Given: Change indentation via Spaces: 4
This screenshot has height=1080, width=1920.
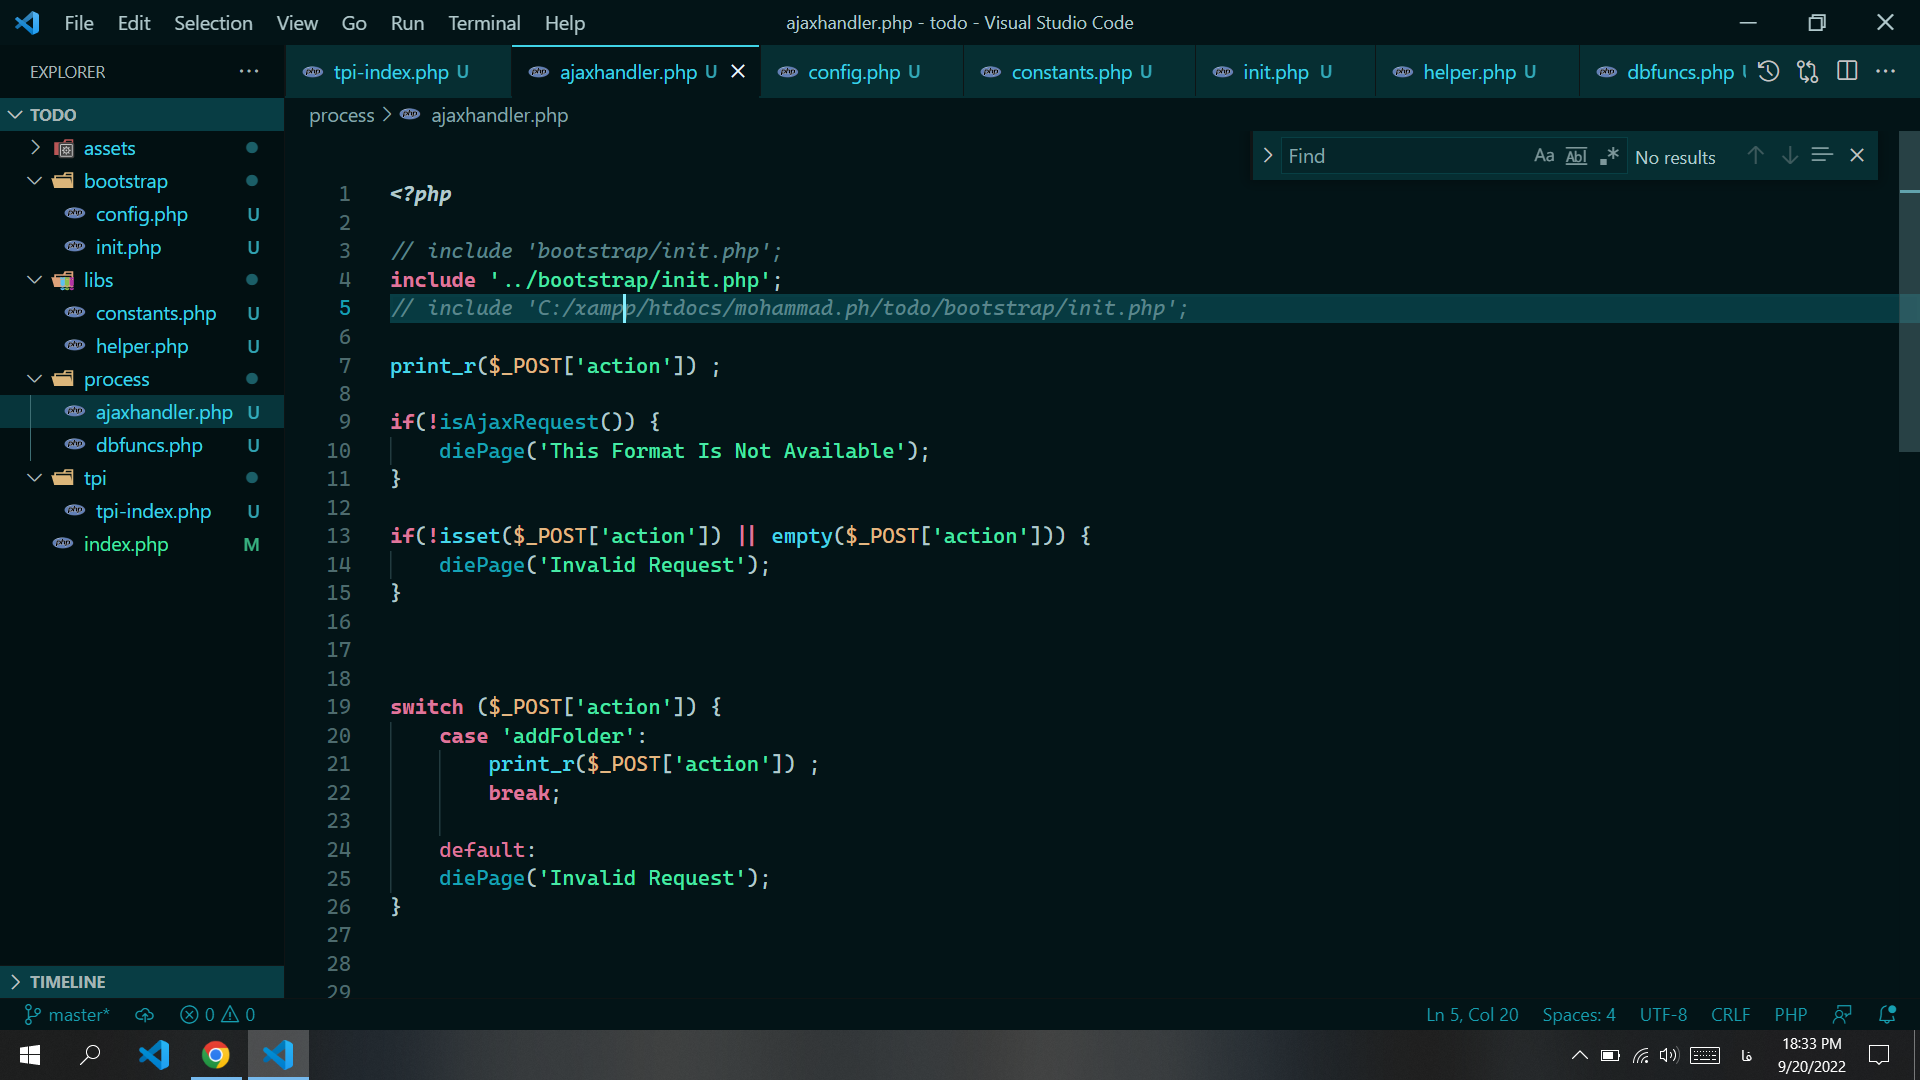Looking at the screenshot, I should pyautogui.click(x=1579, y=1014).
